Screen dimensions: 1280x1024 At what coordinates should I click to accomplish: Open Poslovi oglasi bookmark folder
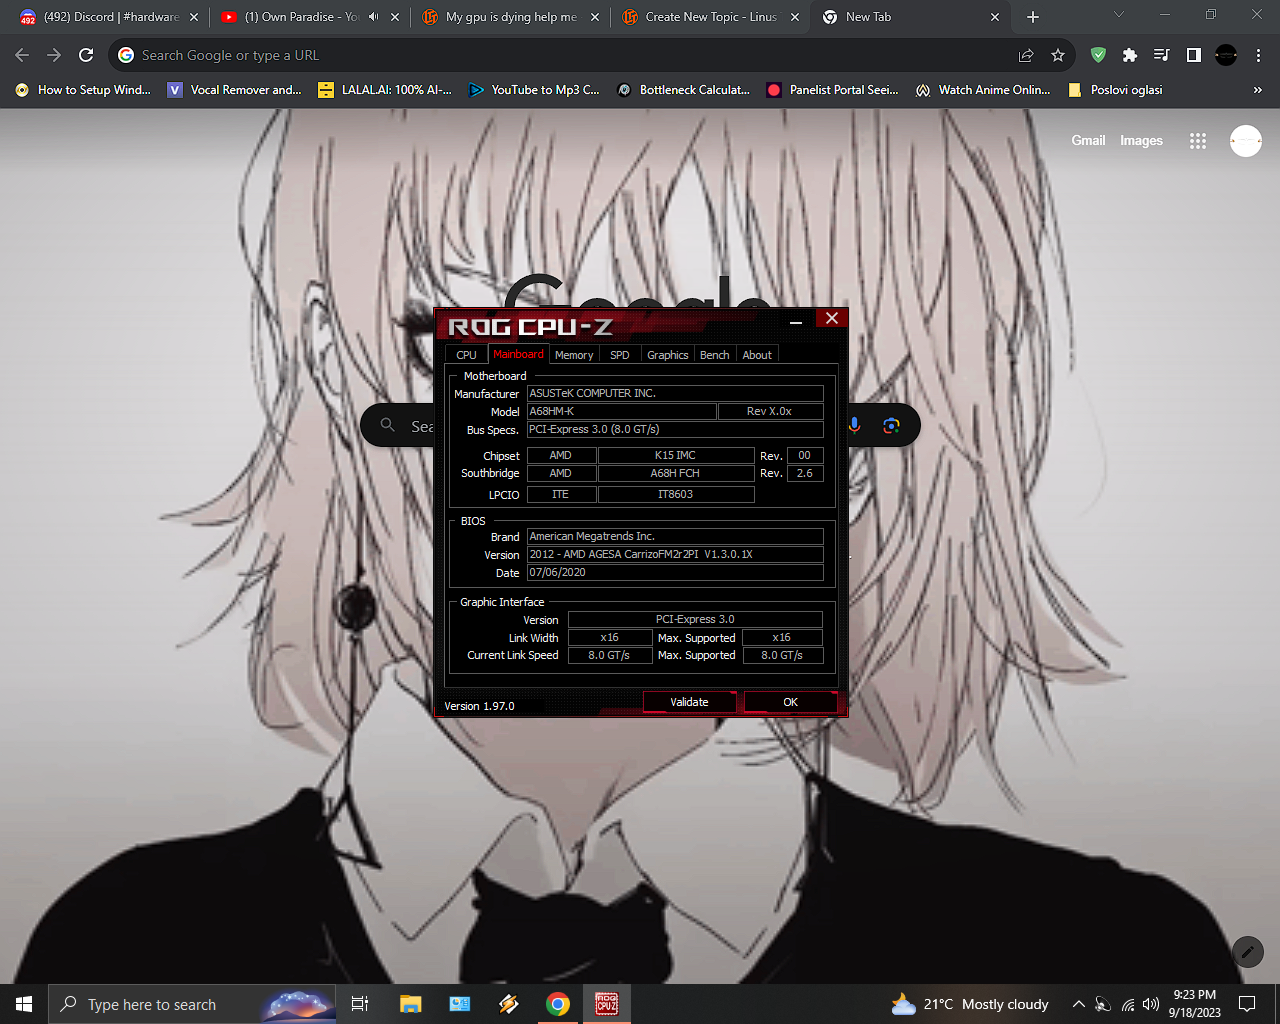pyautogui.click(x=1115, y=90)
